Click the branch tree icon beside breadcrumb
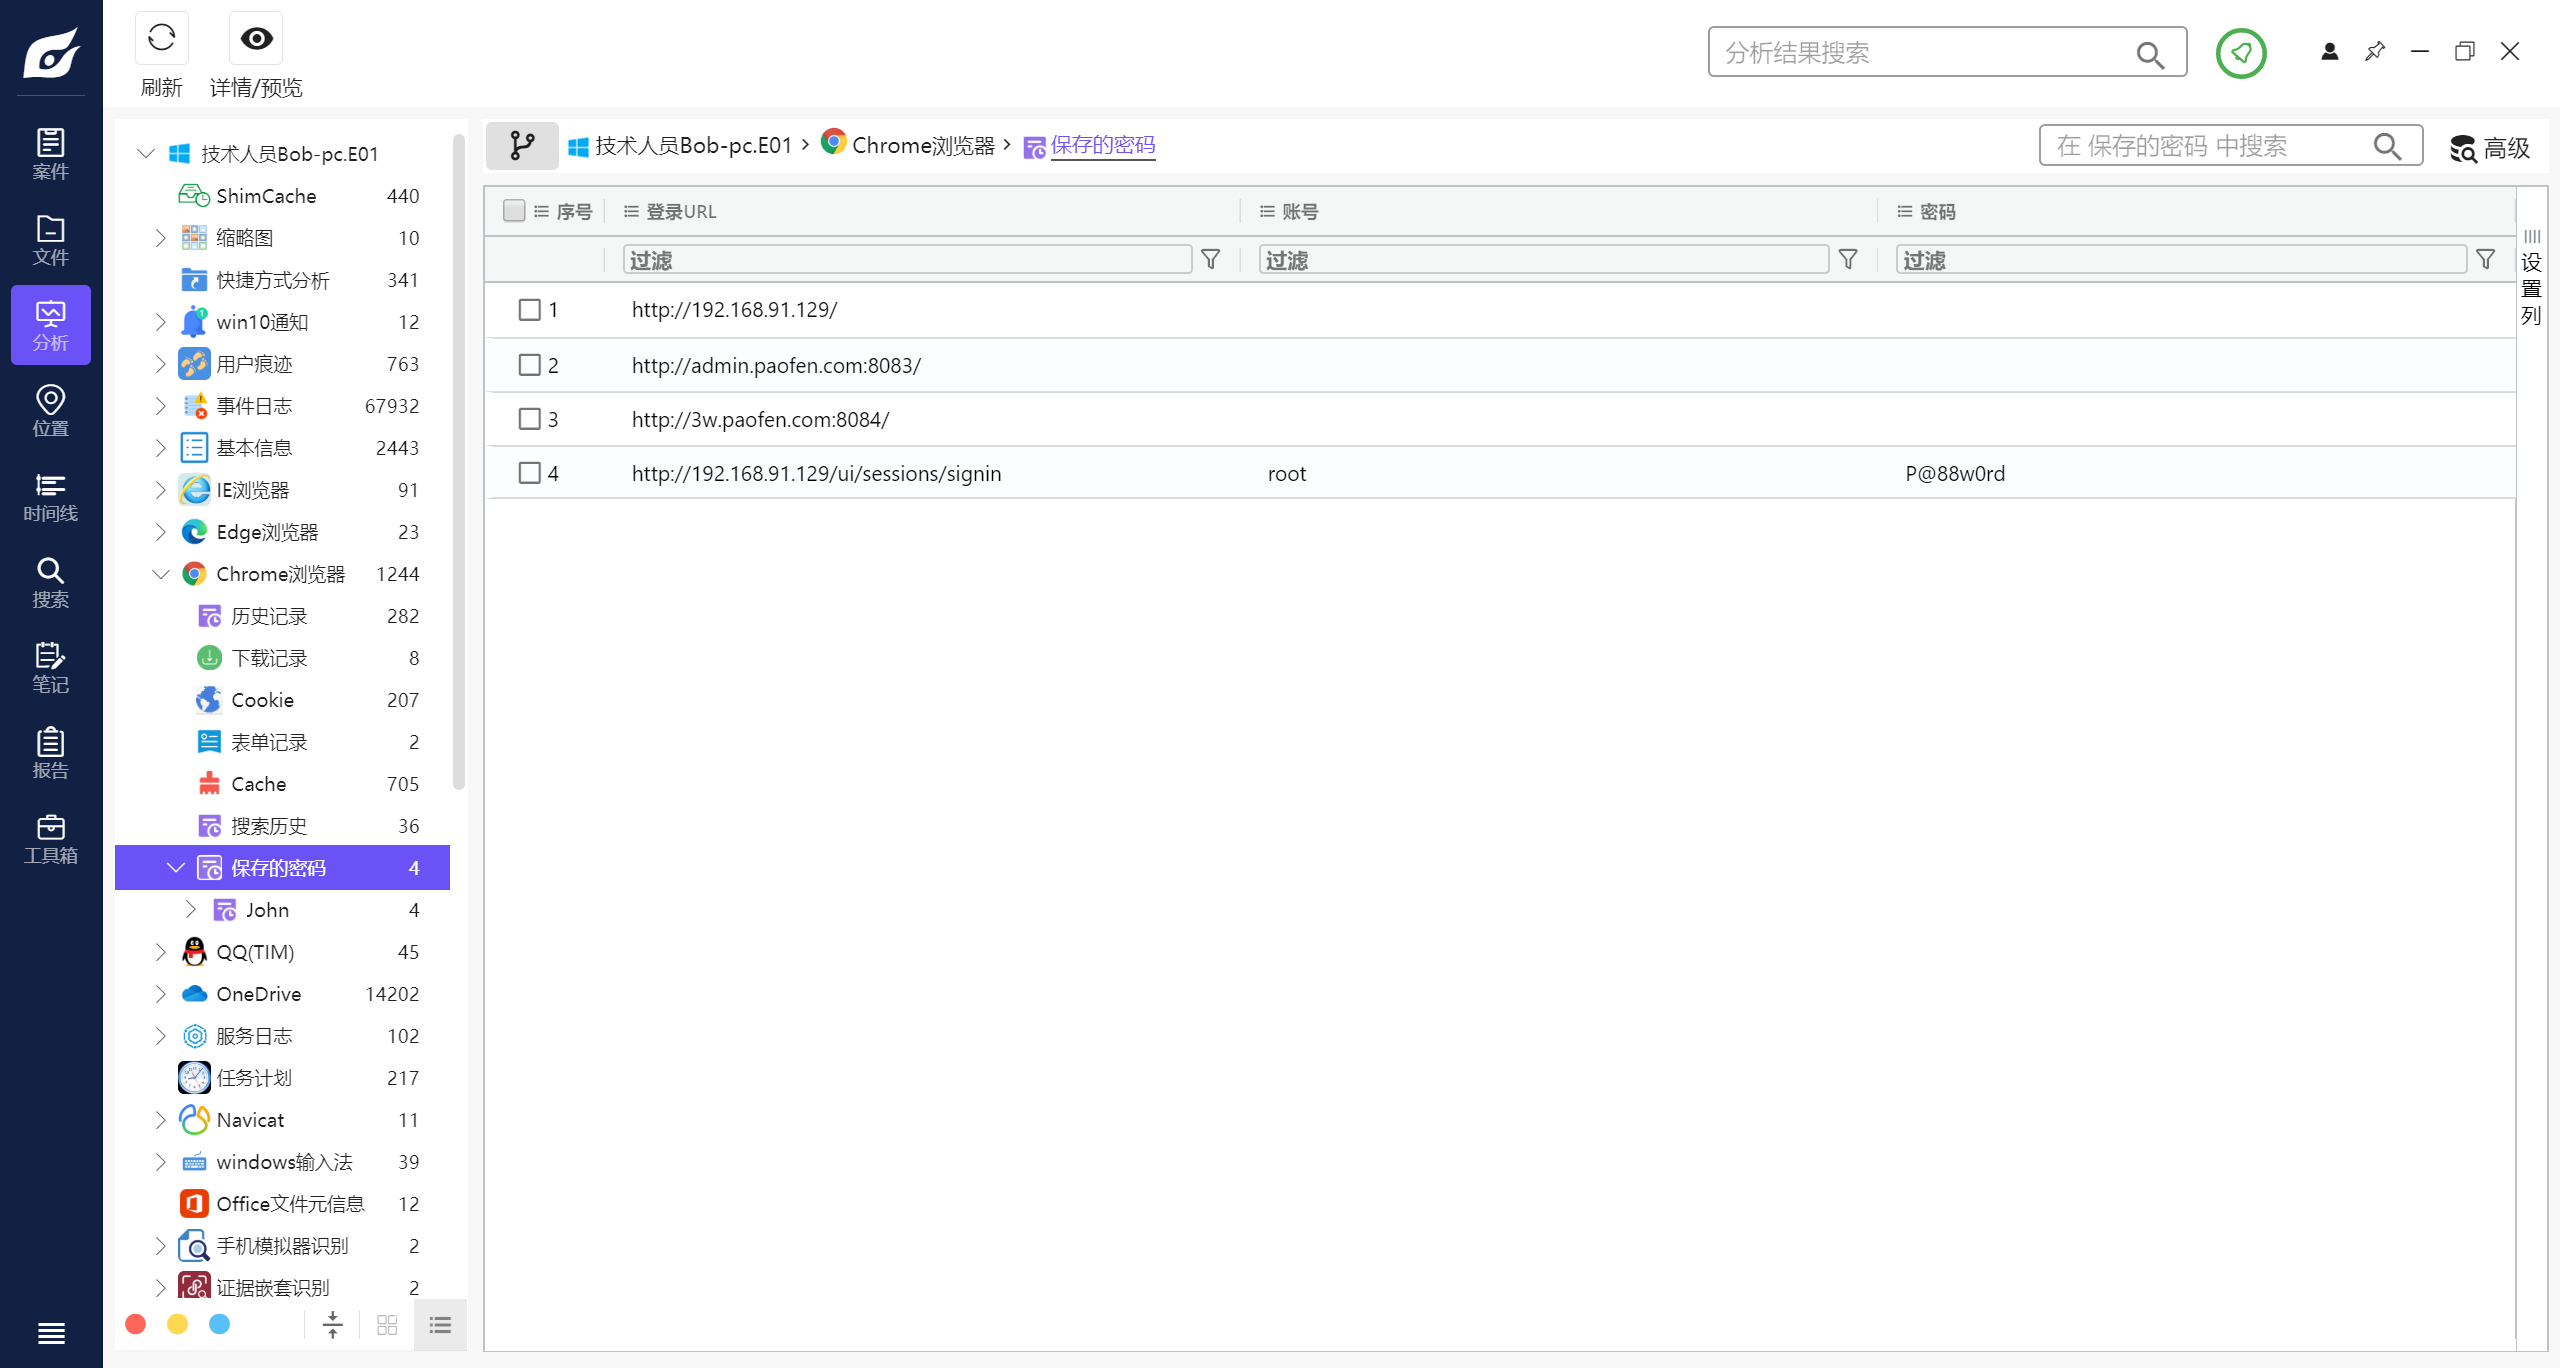This screenshot has height=1368, width=2560. 522,146
